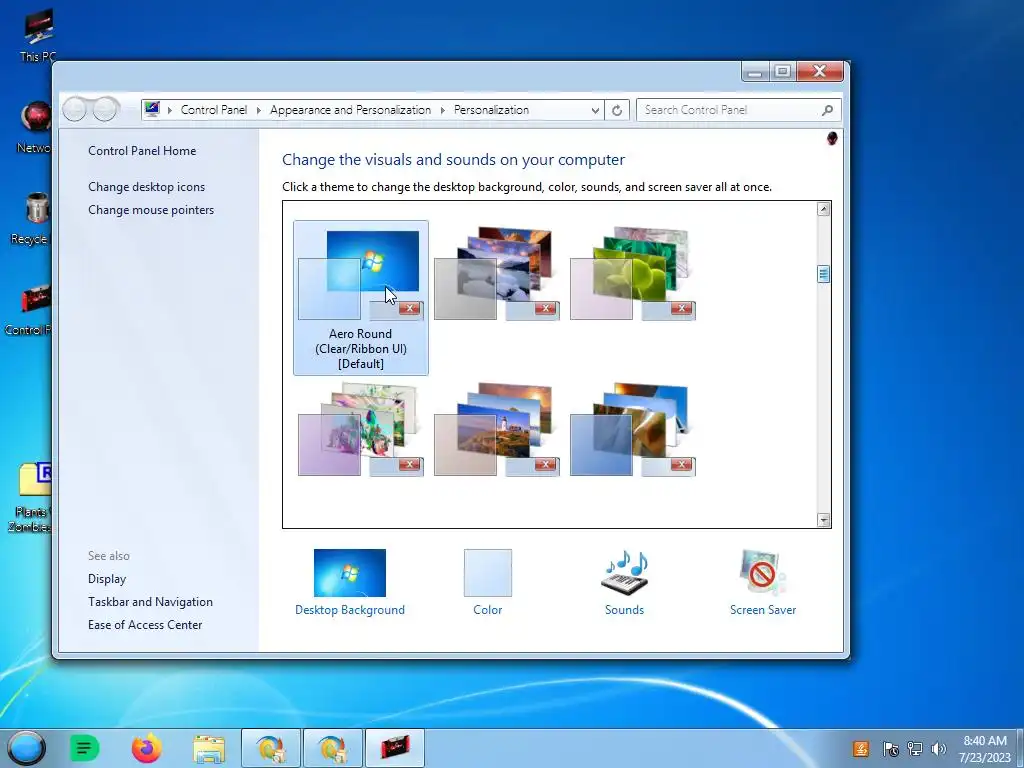Open Change mouse pointers link
The height and width of the screenshot is (768, 1024).
tap(151, 210)
